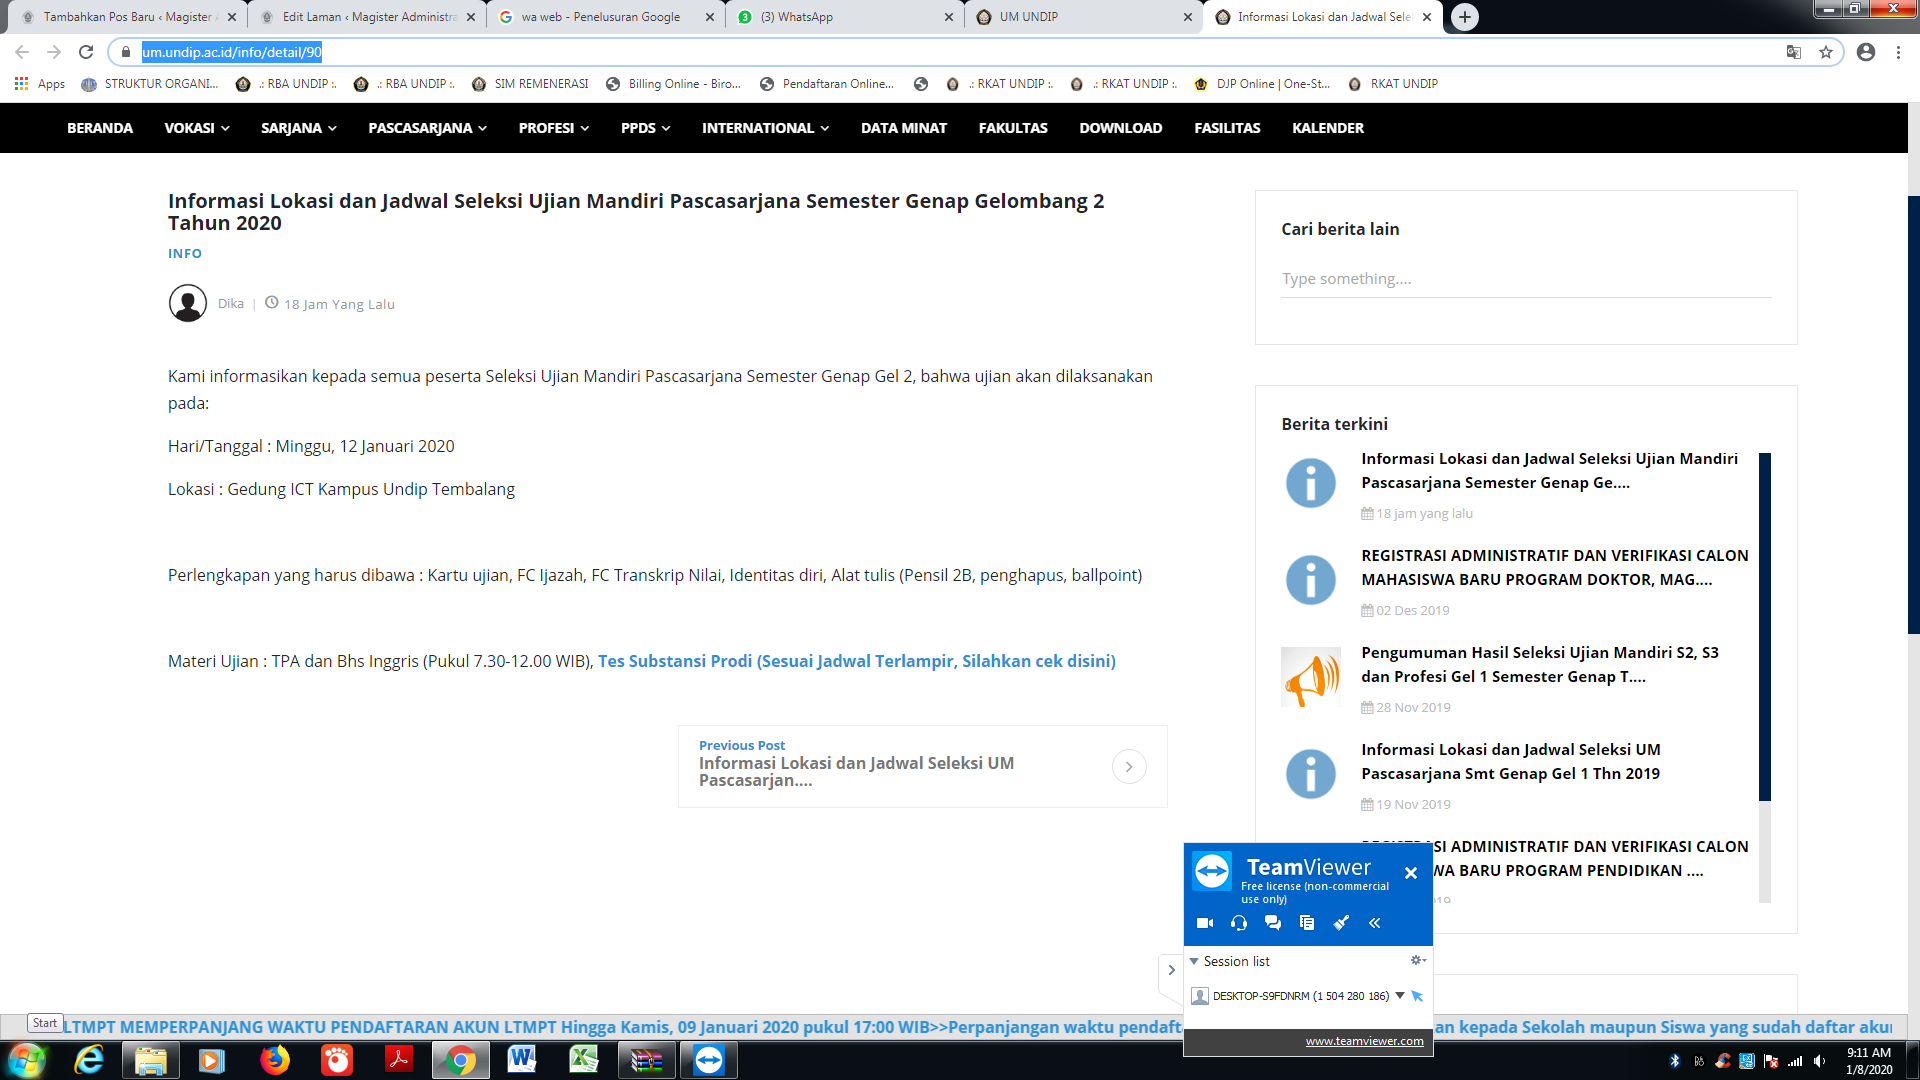Open TeamViewer session settings gear dropdown
1920x1080 pixels.
click(1417, 960)
